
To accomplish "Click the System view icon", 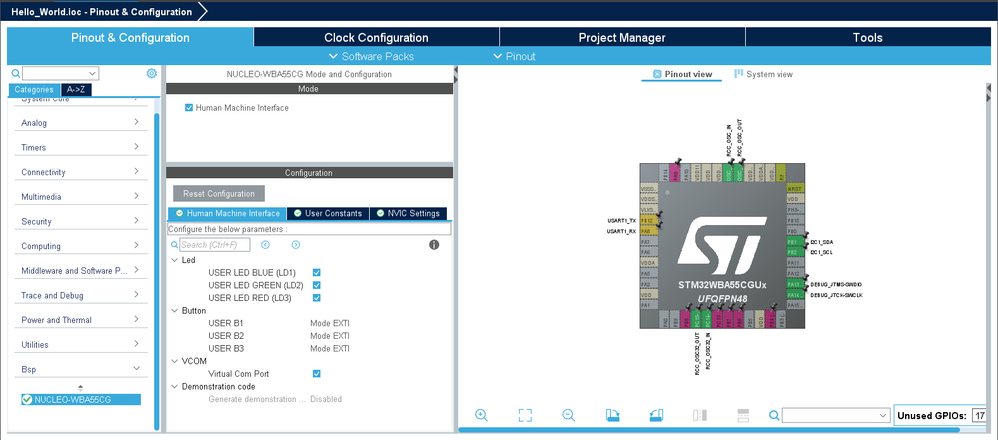I will (x=739, y=74).
